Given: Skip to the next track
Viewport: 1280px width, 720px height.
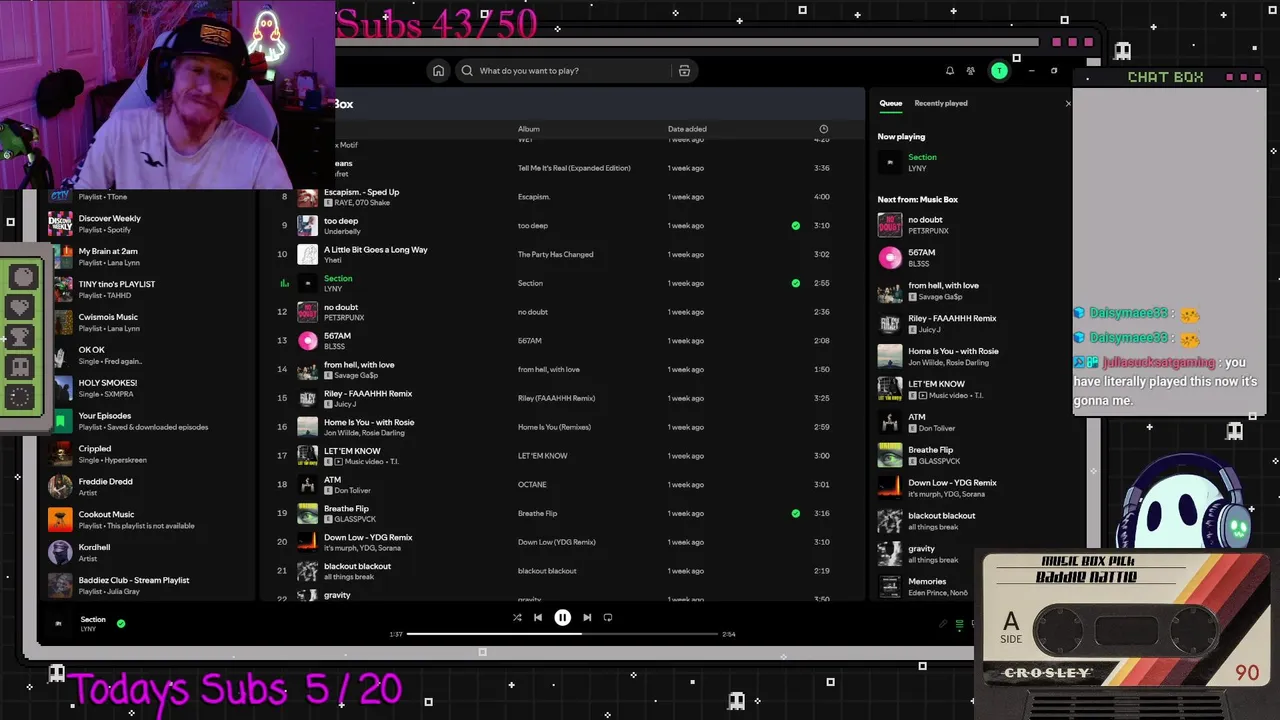Looking at the screenshot, I should (587, 618).
